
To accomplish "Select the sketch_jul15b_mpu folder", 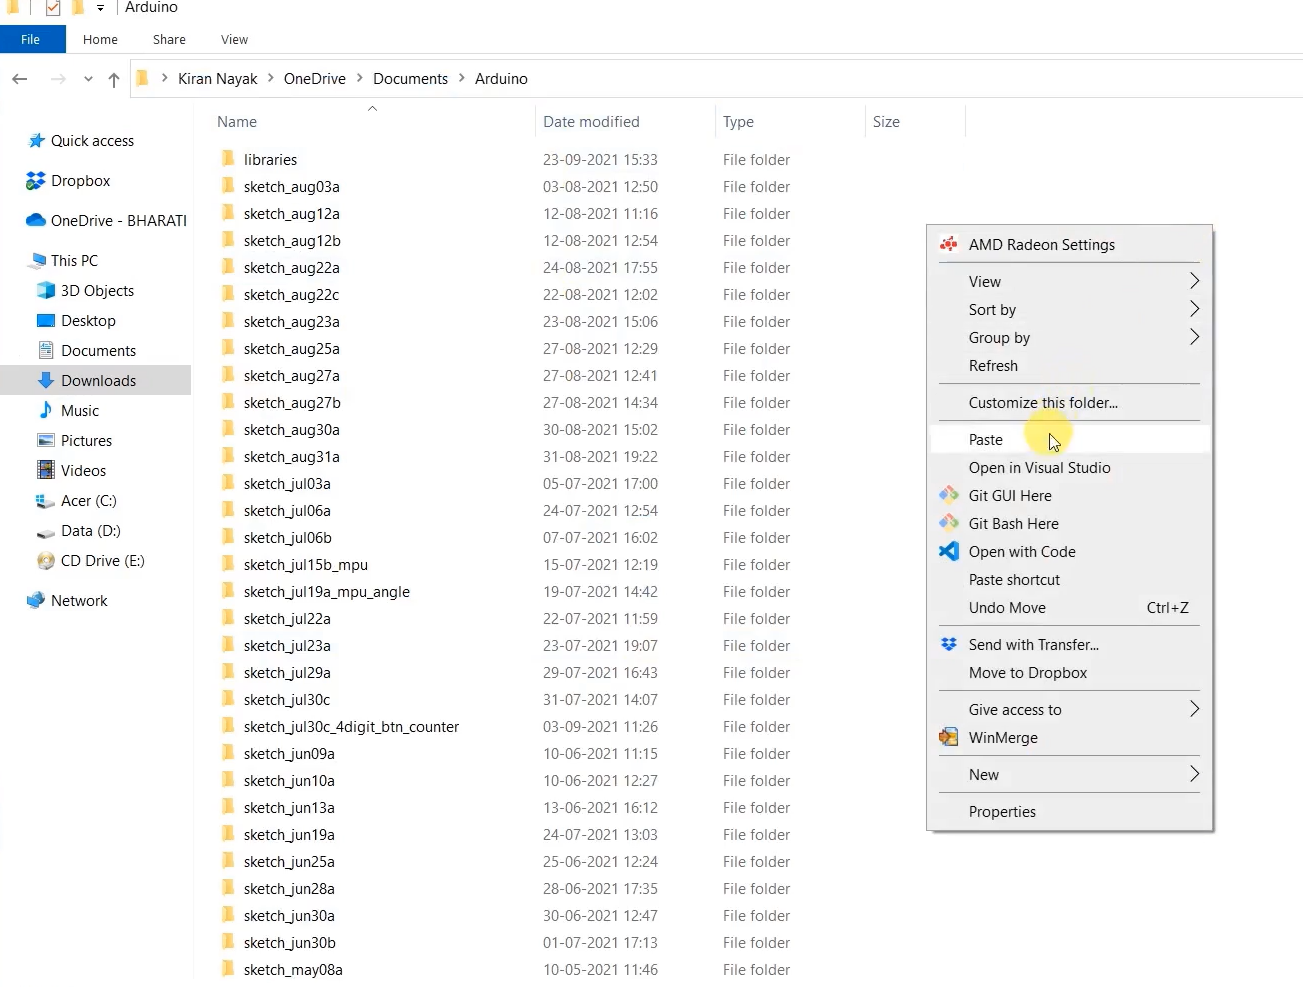I will click(305, 564).
